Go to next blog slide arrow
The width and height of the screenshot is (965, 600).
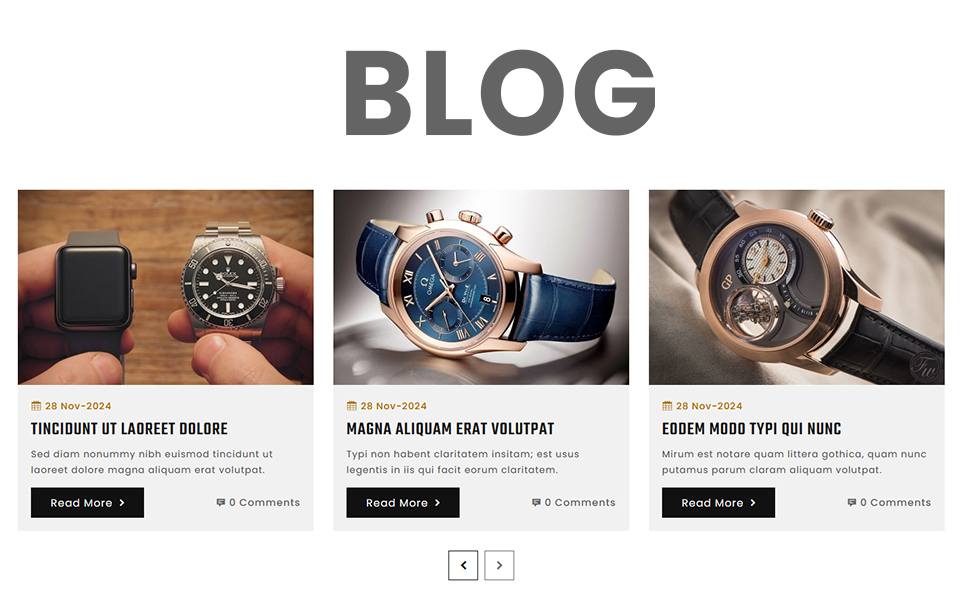point(499,565)
